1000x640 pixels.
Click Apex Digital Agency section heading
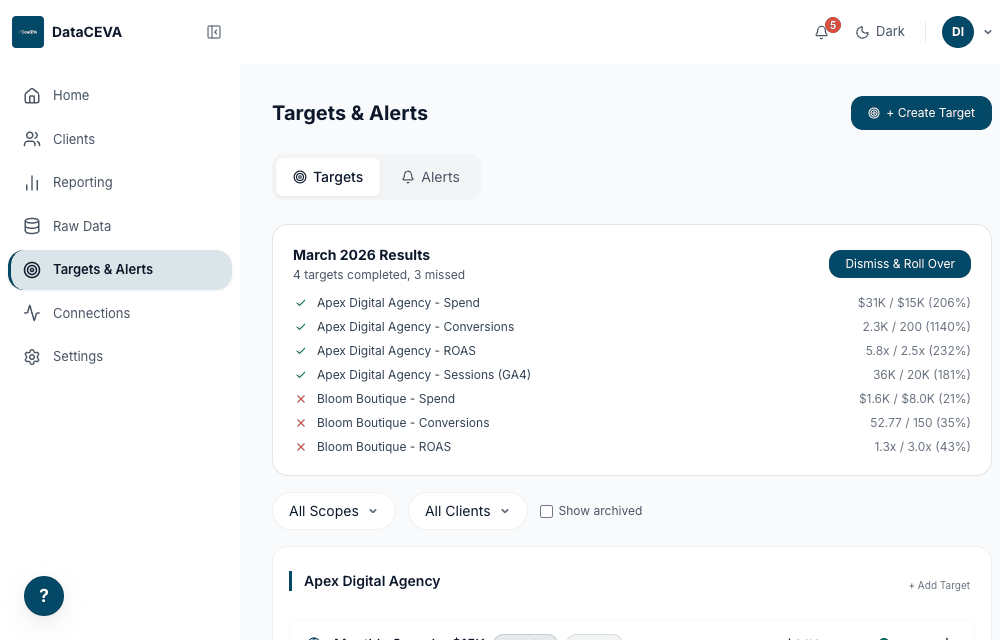pos(372,581)
